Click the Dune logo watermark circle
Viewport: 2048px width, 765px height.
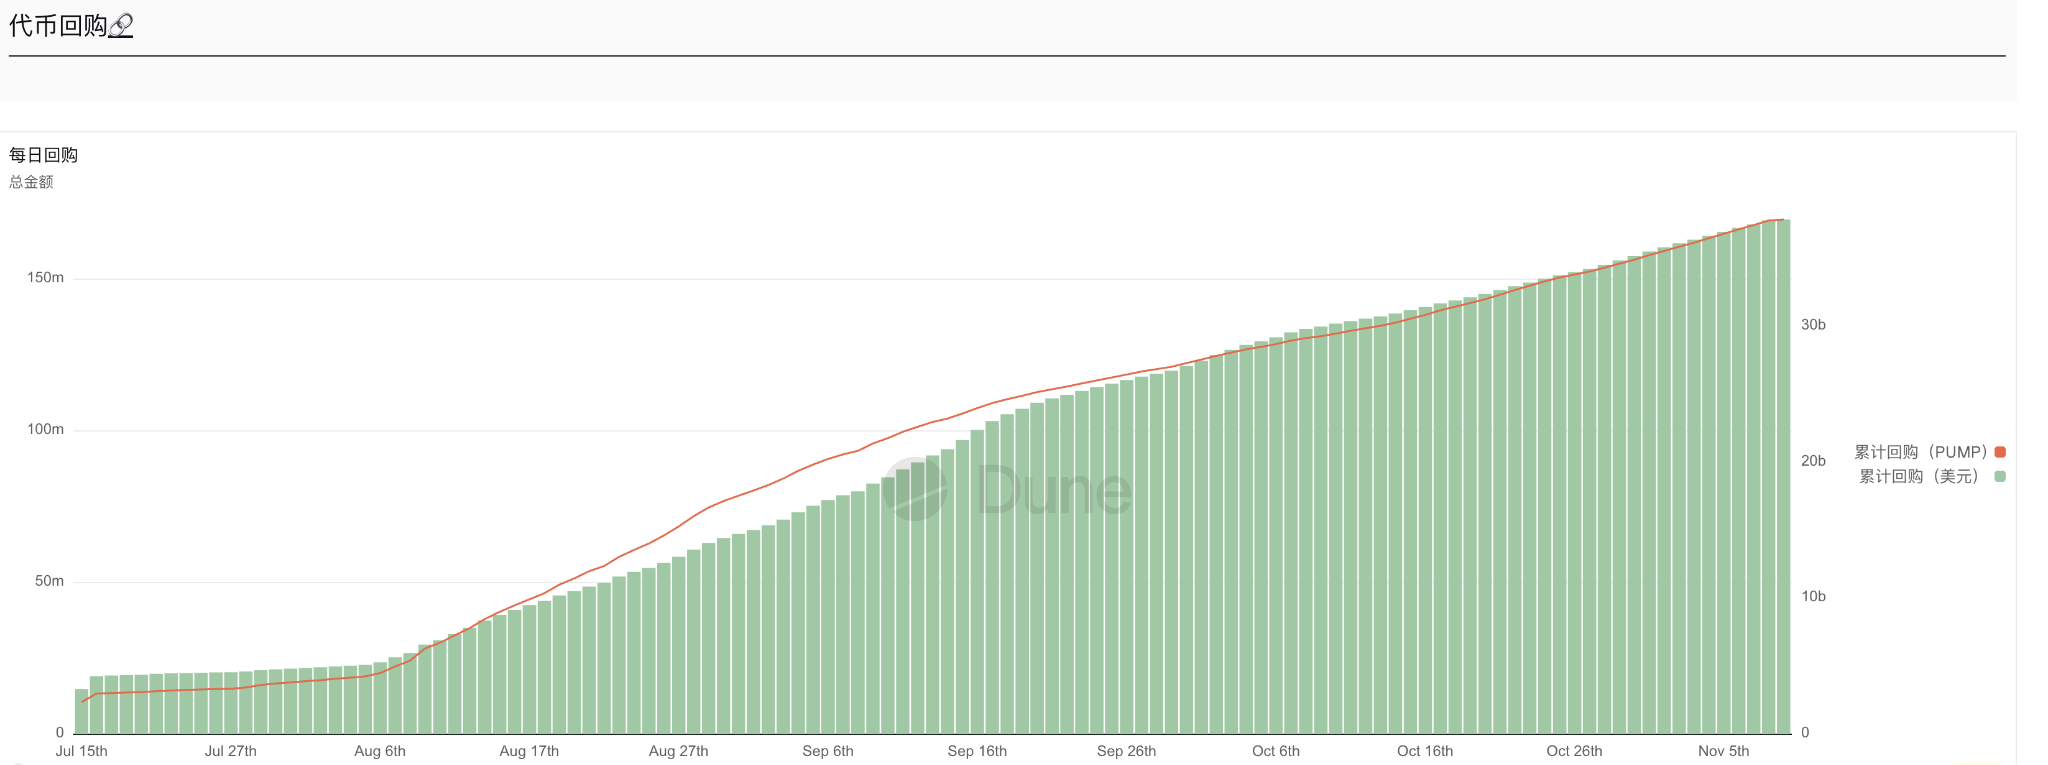click(x=914, y=489)
